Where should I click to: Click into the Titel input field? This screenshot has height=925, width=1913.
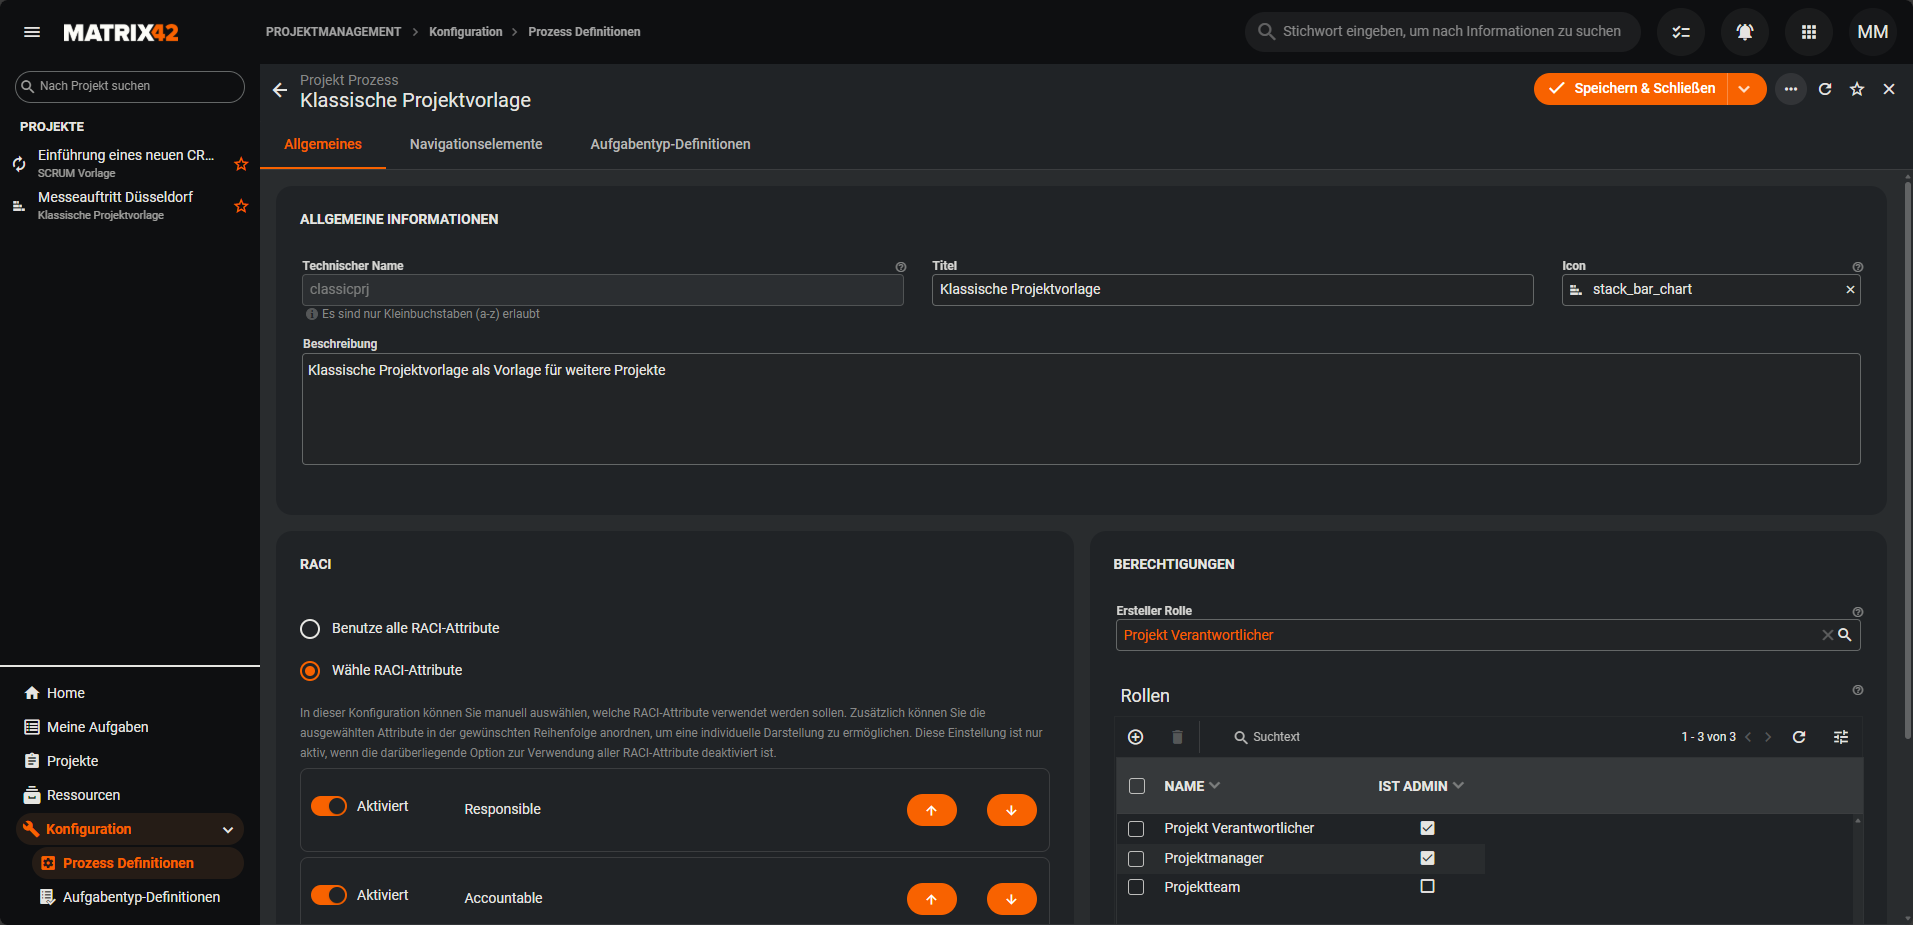1232,290
